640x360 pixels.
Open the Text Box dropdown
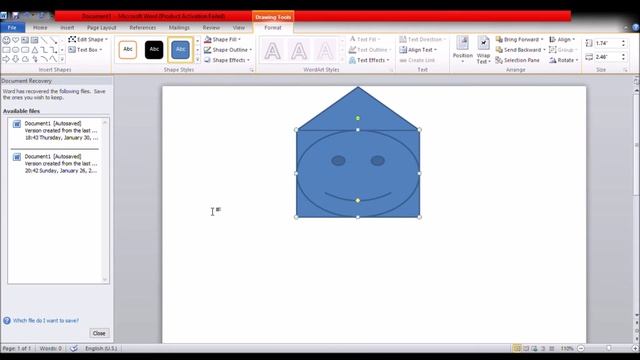(85, 50)
